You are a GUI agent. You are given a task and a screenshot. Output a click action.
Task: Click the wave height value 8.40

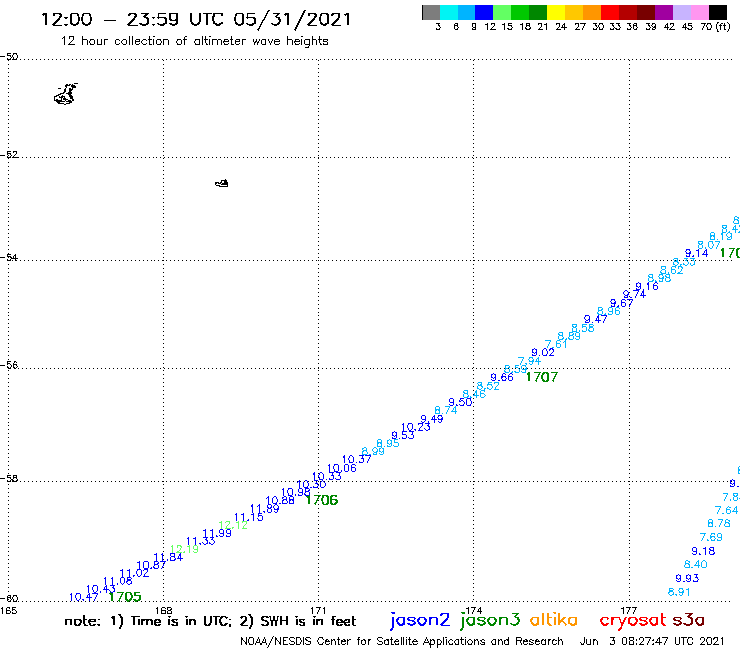click(696, 564)
